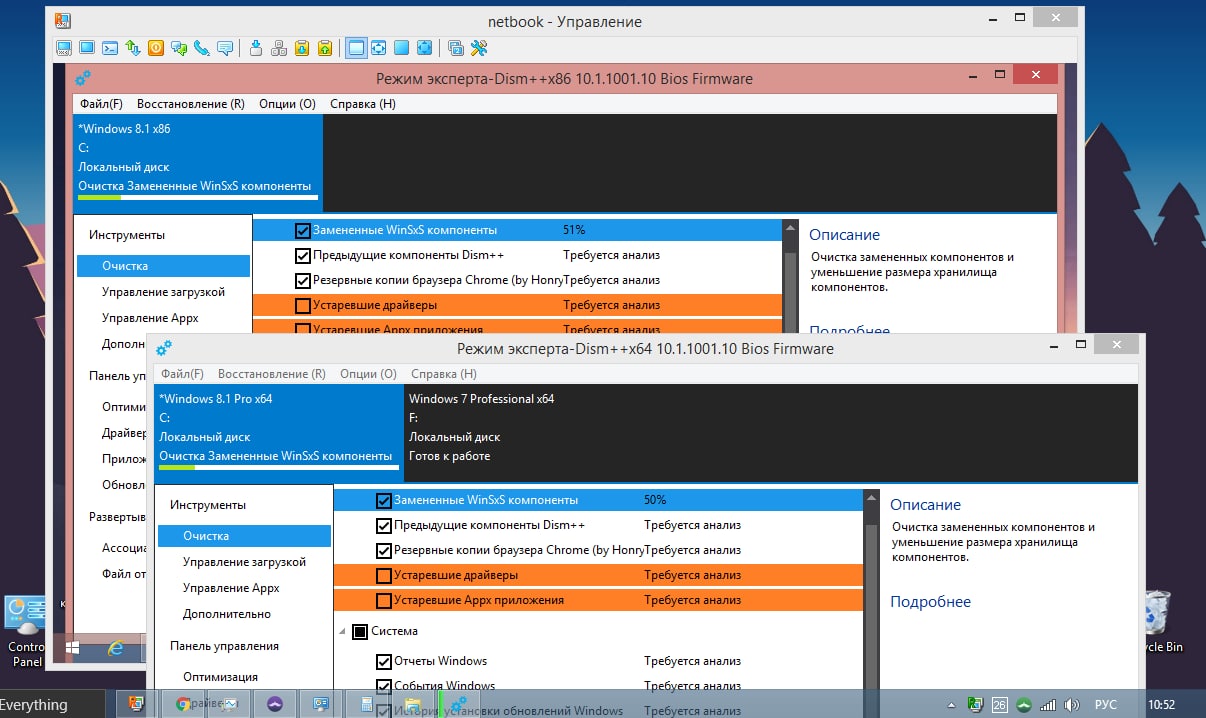Open Опции (O) menu in x86 window
The width and height of the screenshot is (1206, 718).
tap(287, 104)
